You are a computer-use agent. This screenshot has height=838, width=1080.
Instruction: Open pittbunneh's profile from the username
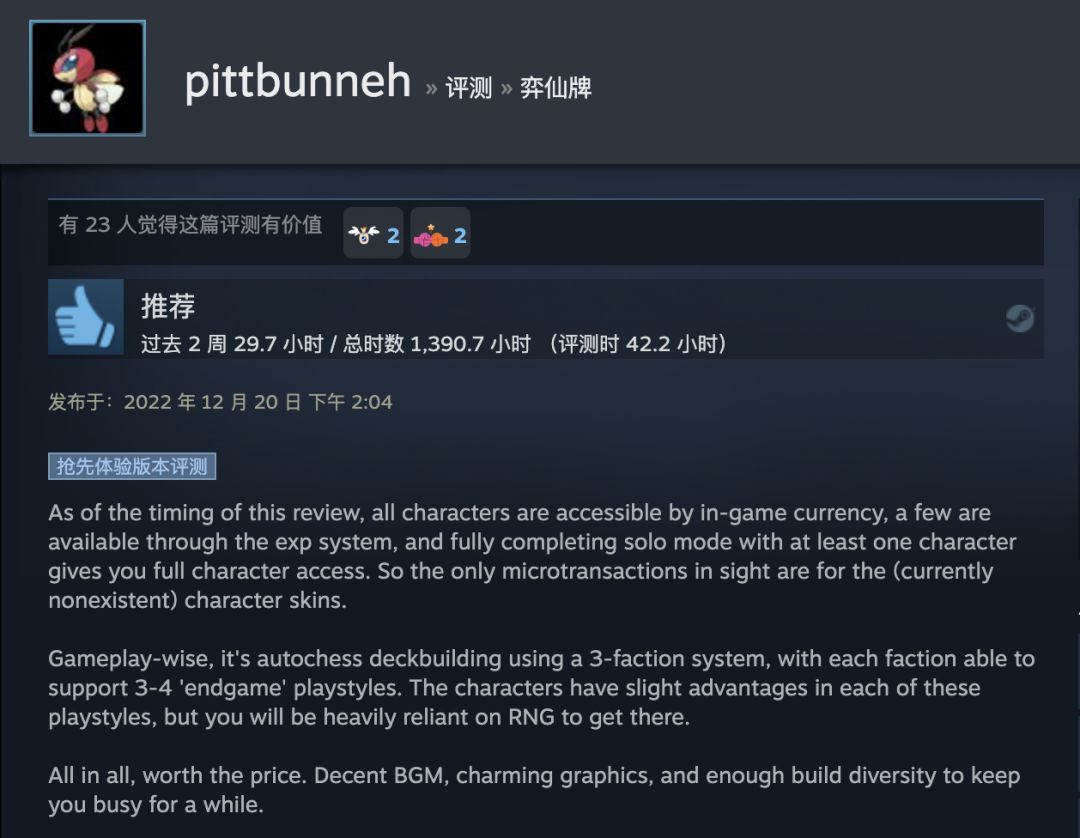[x=298, y=81]
